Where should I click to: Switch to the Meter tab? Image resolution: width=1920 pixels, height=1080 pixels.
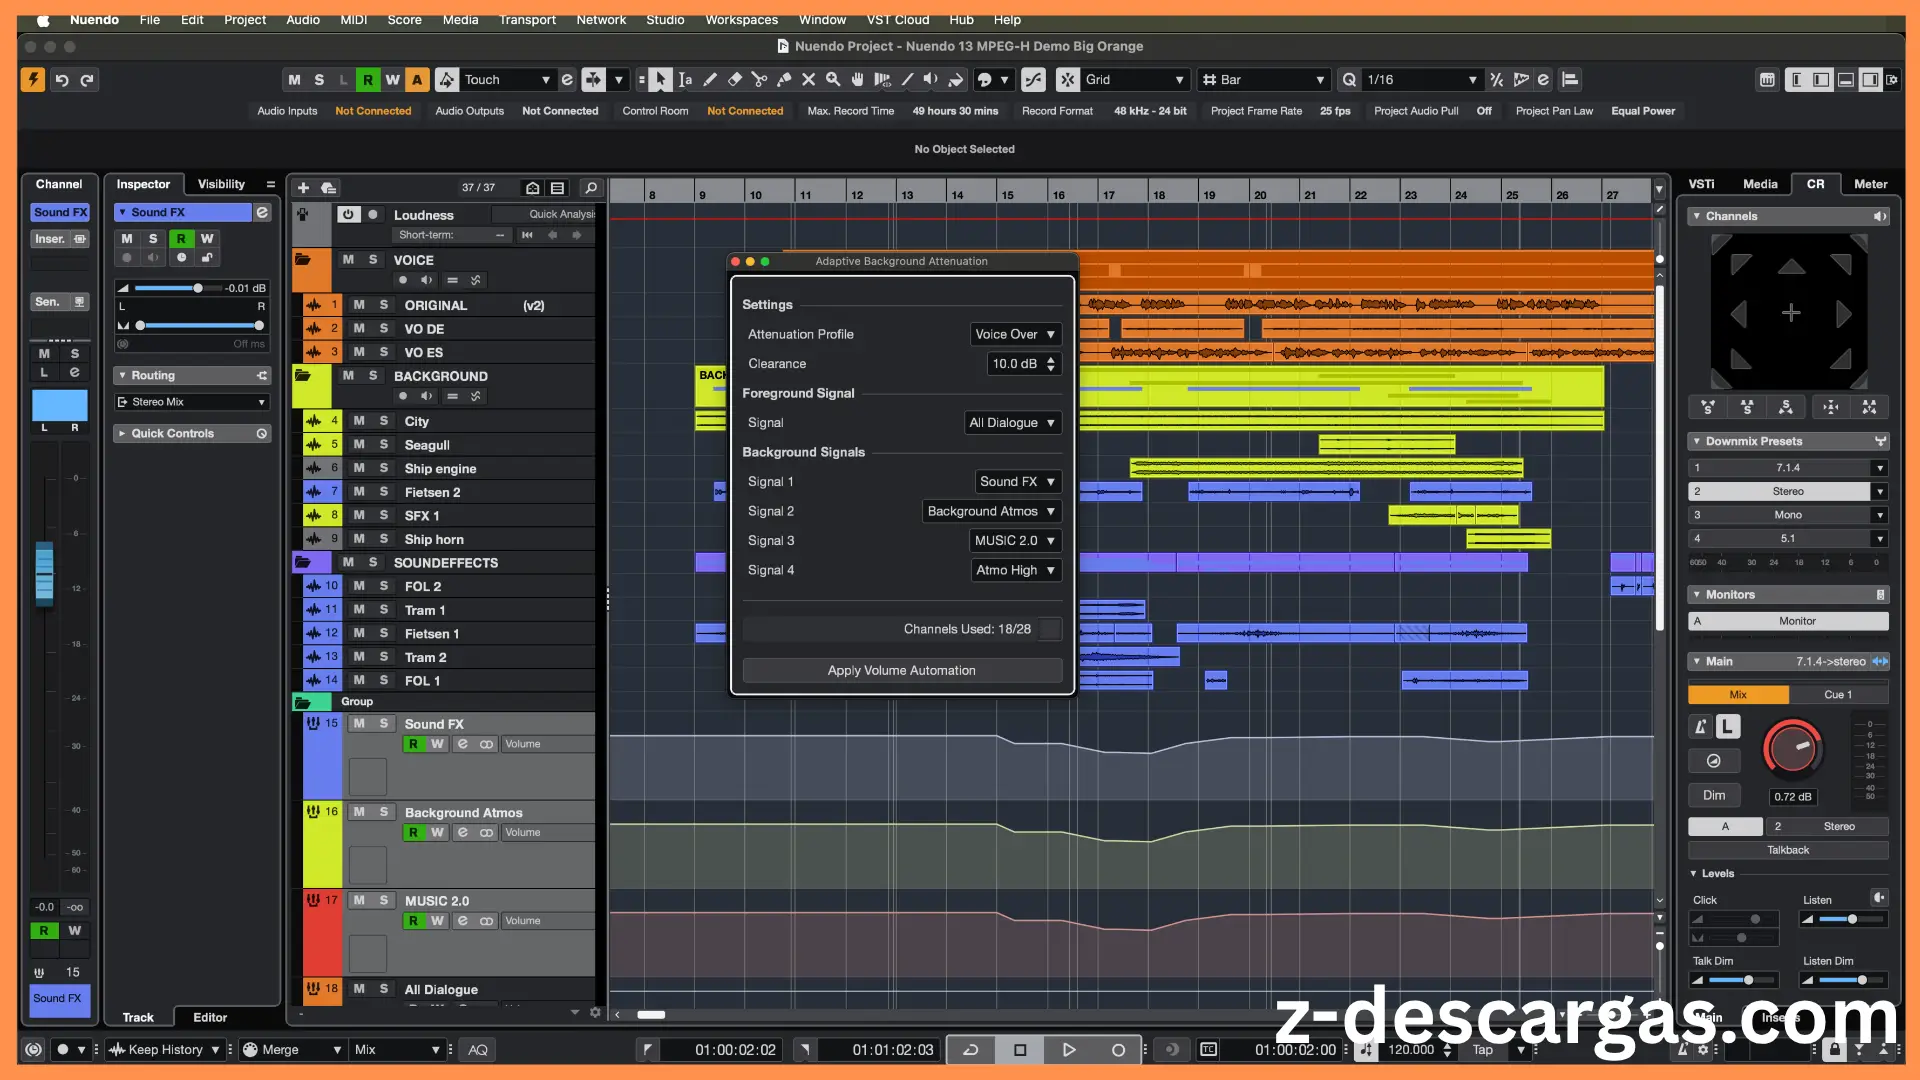[x=1870, y=184]
